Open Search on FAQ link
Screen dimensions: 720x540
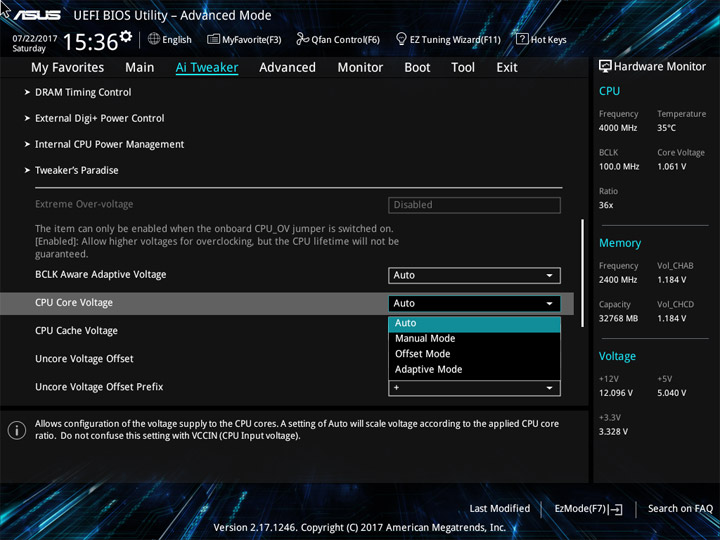680,509
